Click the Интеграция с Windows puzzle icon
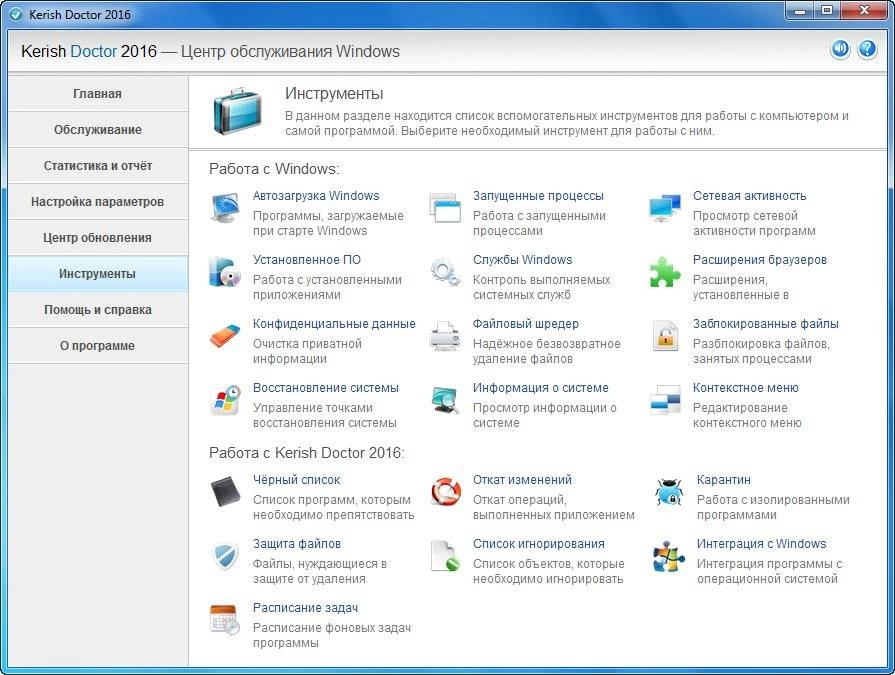This screenshot has width=895, height=675. (668, 556)
